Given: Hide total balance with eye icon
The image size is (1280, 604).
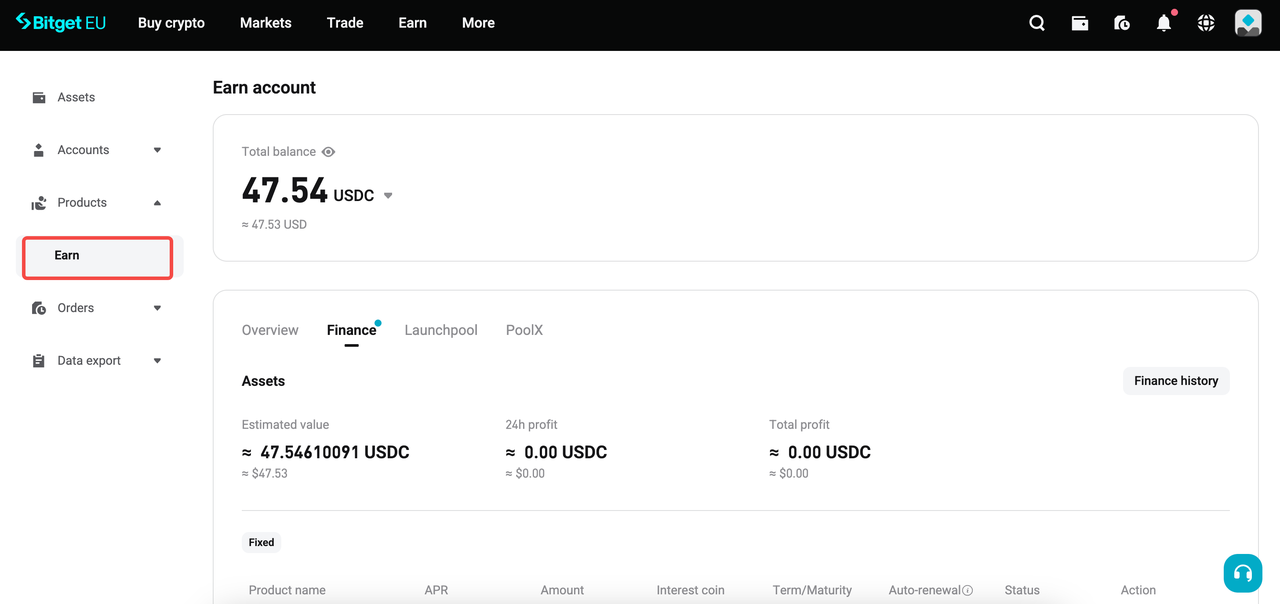Looking at the screenshot, I should (328, 152).
